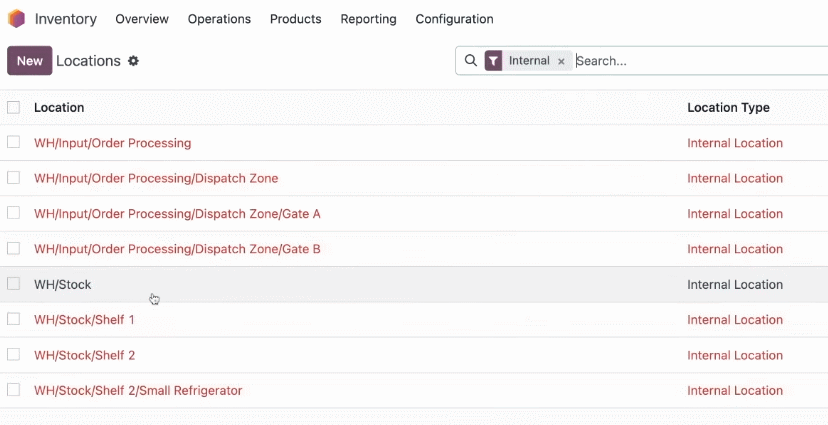This screenshot has width=828, height=425.
Task: Click the Odoo Inventory app logo icon
Action: (16, 19)
